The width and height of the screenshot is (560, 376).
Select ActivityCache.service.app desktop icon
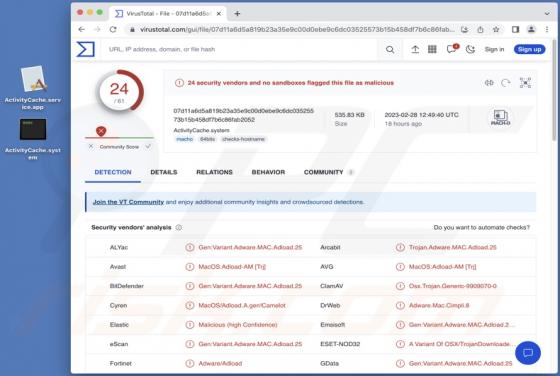point(32,87)
